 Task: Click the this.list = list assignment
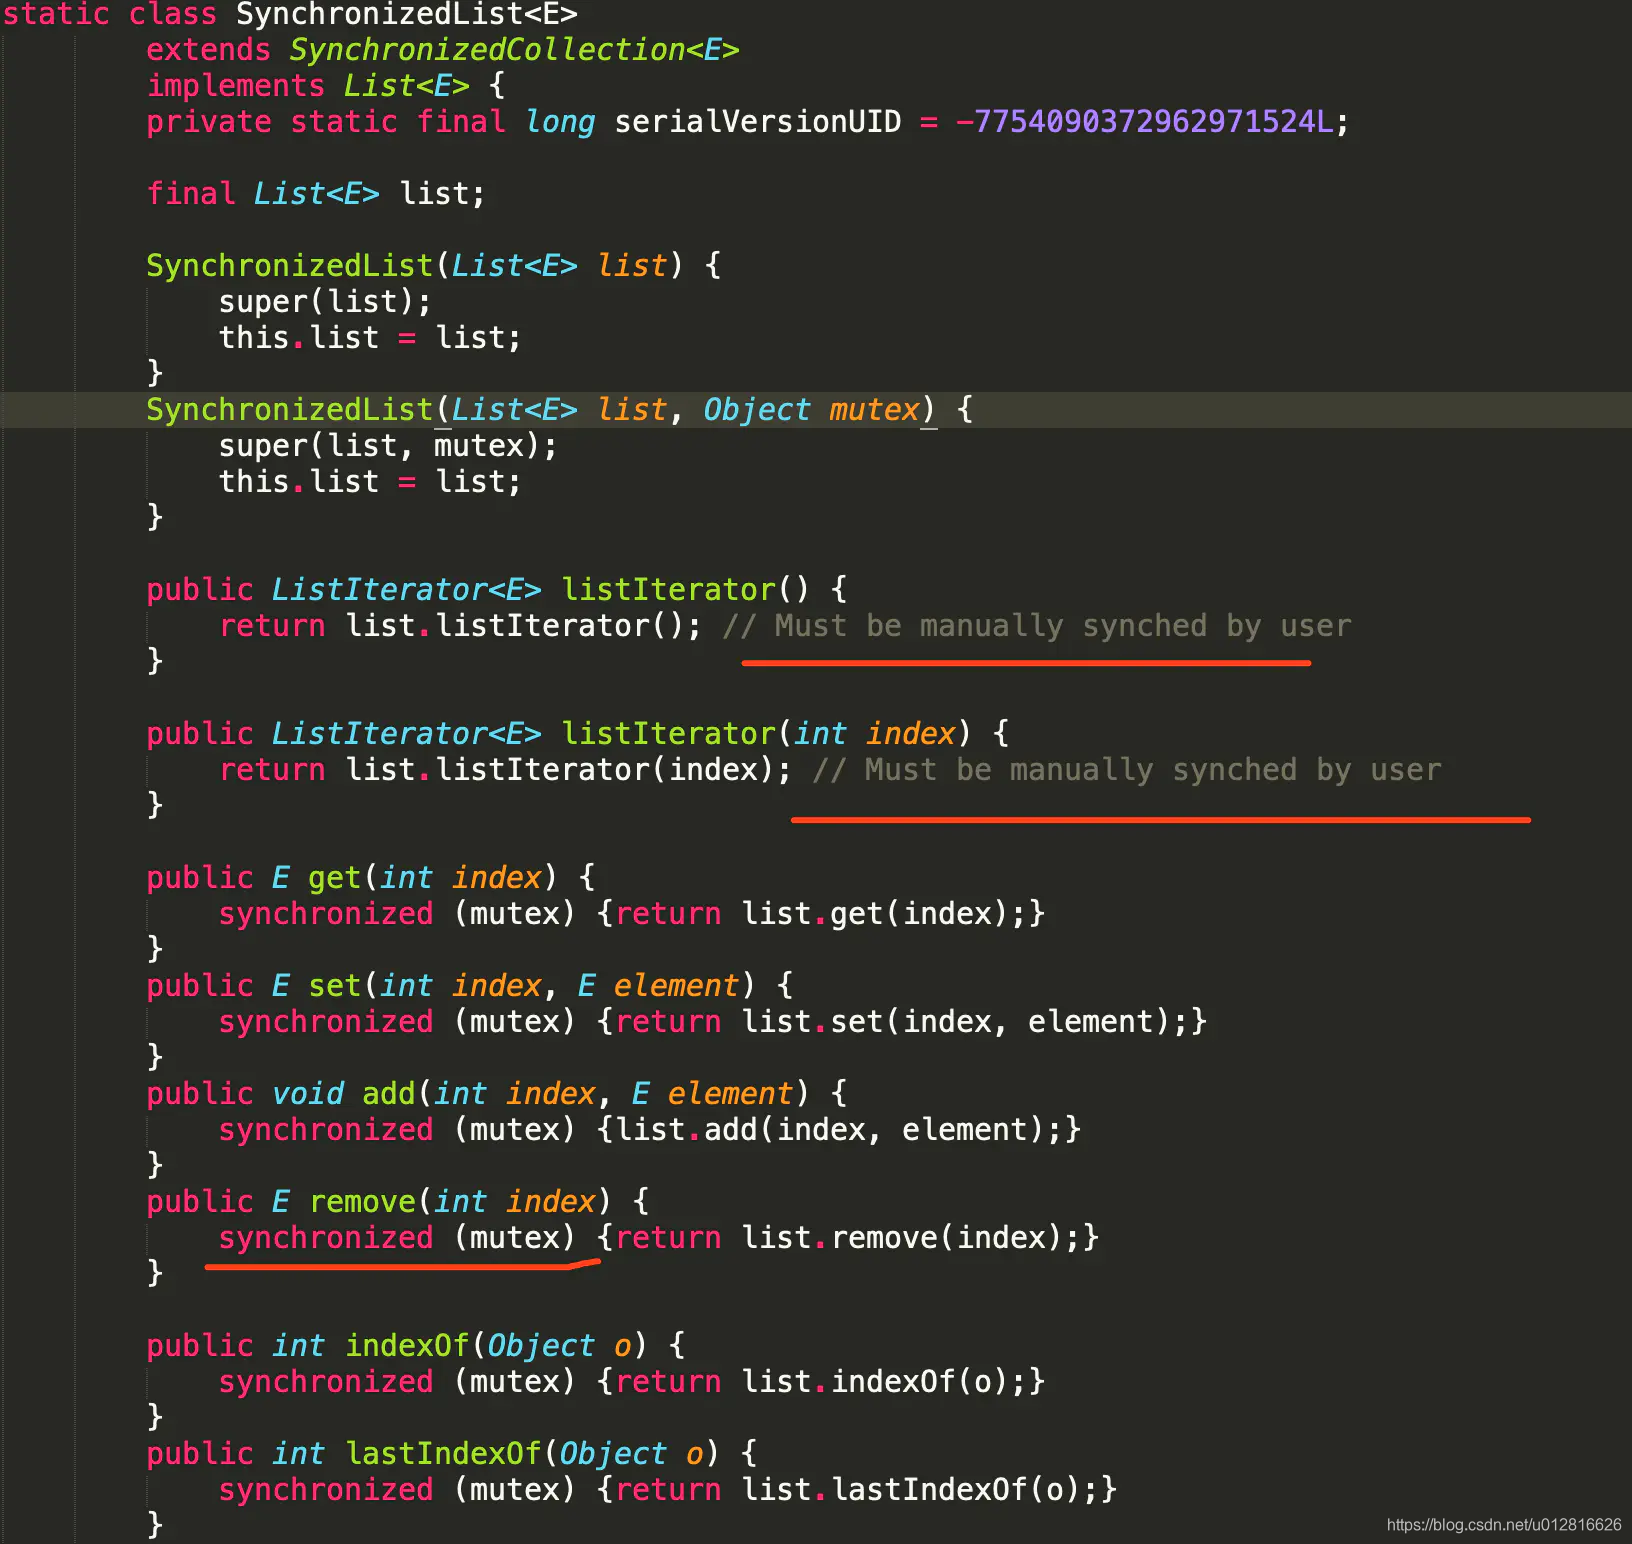368,337
